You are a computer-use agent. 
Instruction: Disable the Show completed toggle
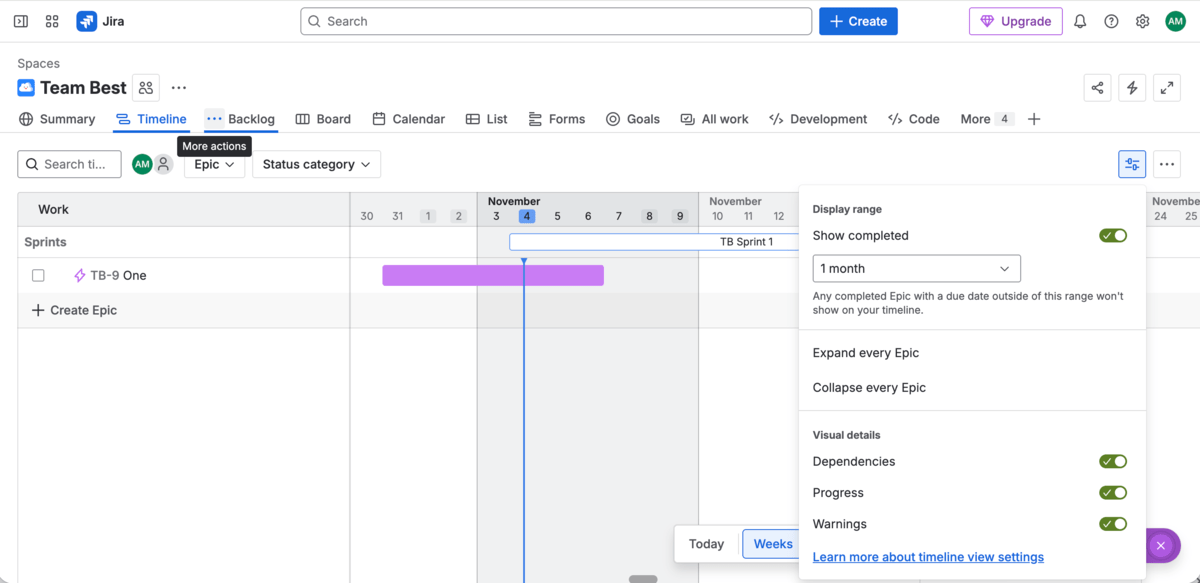click(x=1113, y=235)
